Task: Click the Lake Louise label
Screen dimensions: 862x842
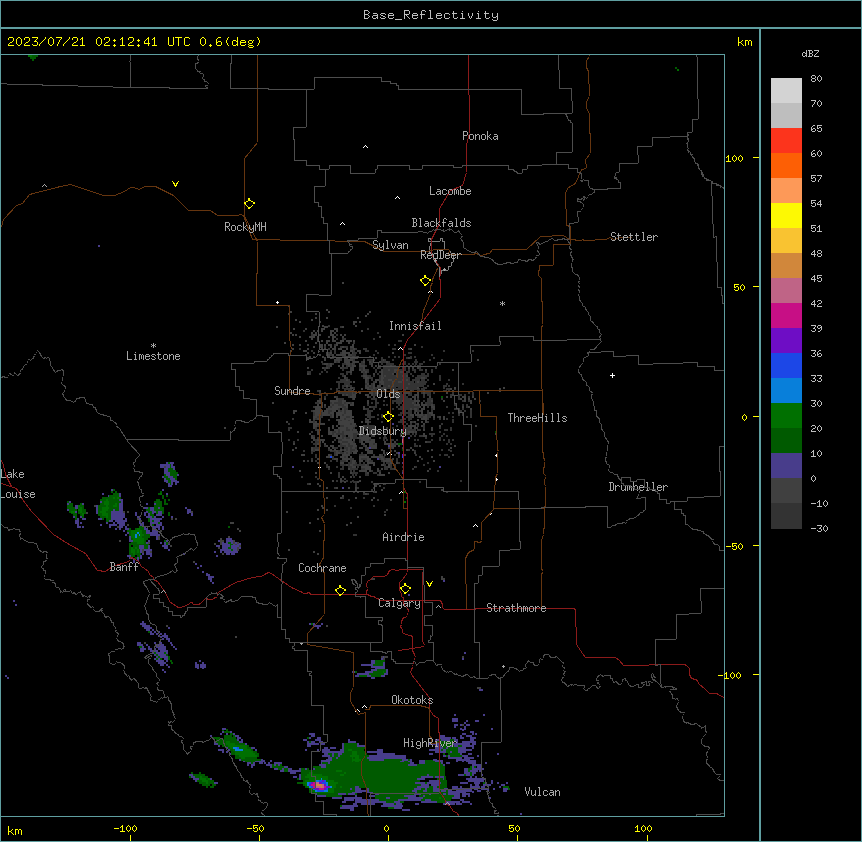Action: point(16,484)
